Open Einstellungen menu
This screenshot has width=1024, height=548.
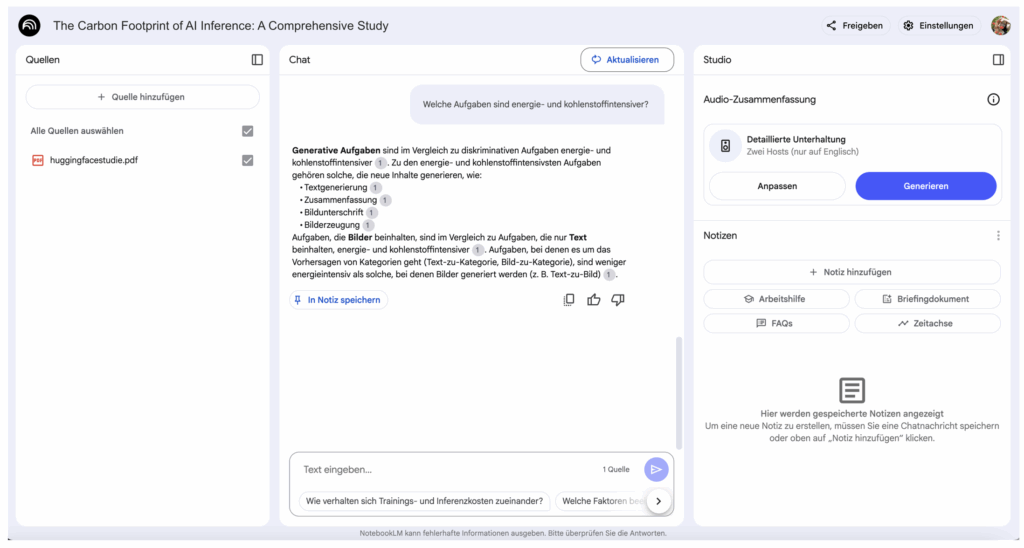click(x=938, y=26)
